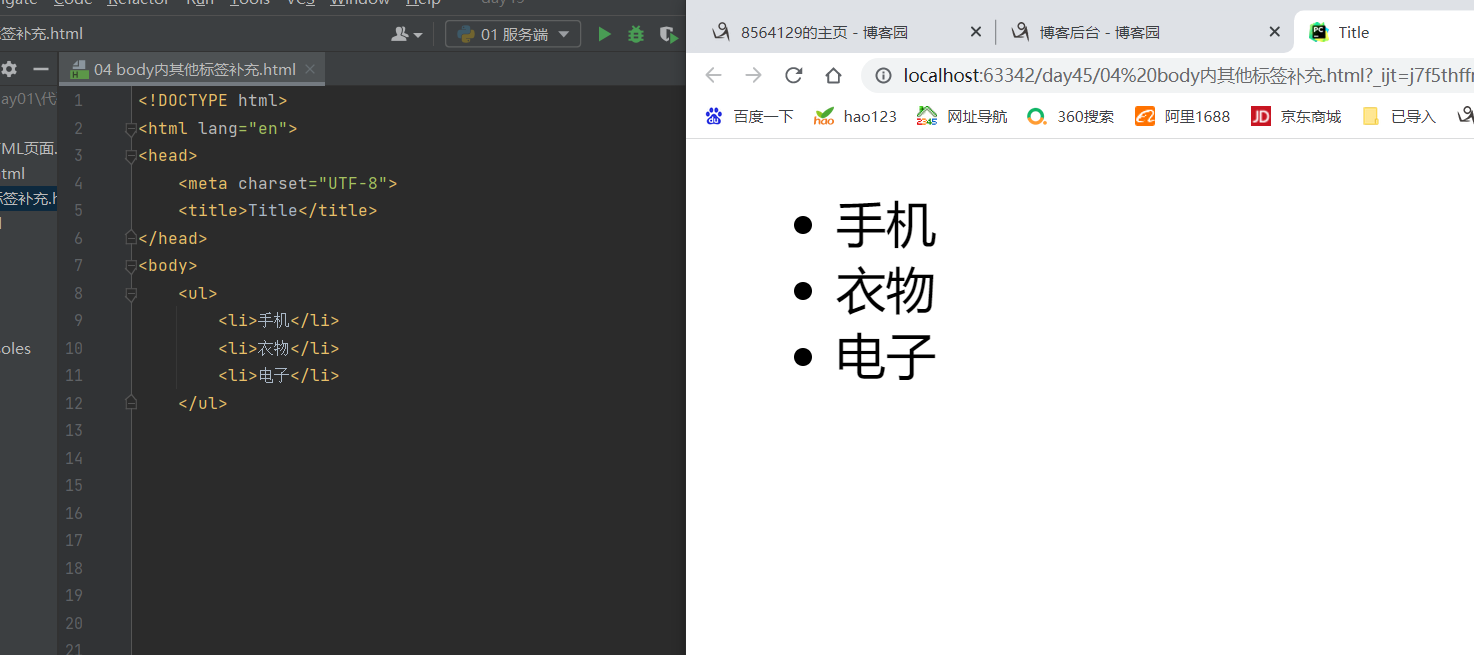
Task: Click the 电子 list item on the page
Action: point(886,356)
